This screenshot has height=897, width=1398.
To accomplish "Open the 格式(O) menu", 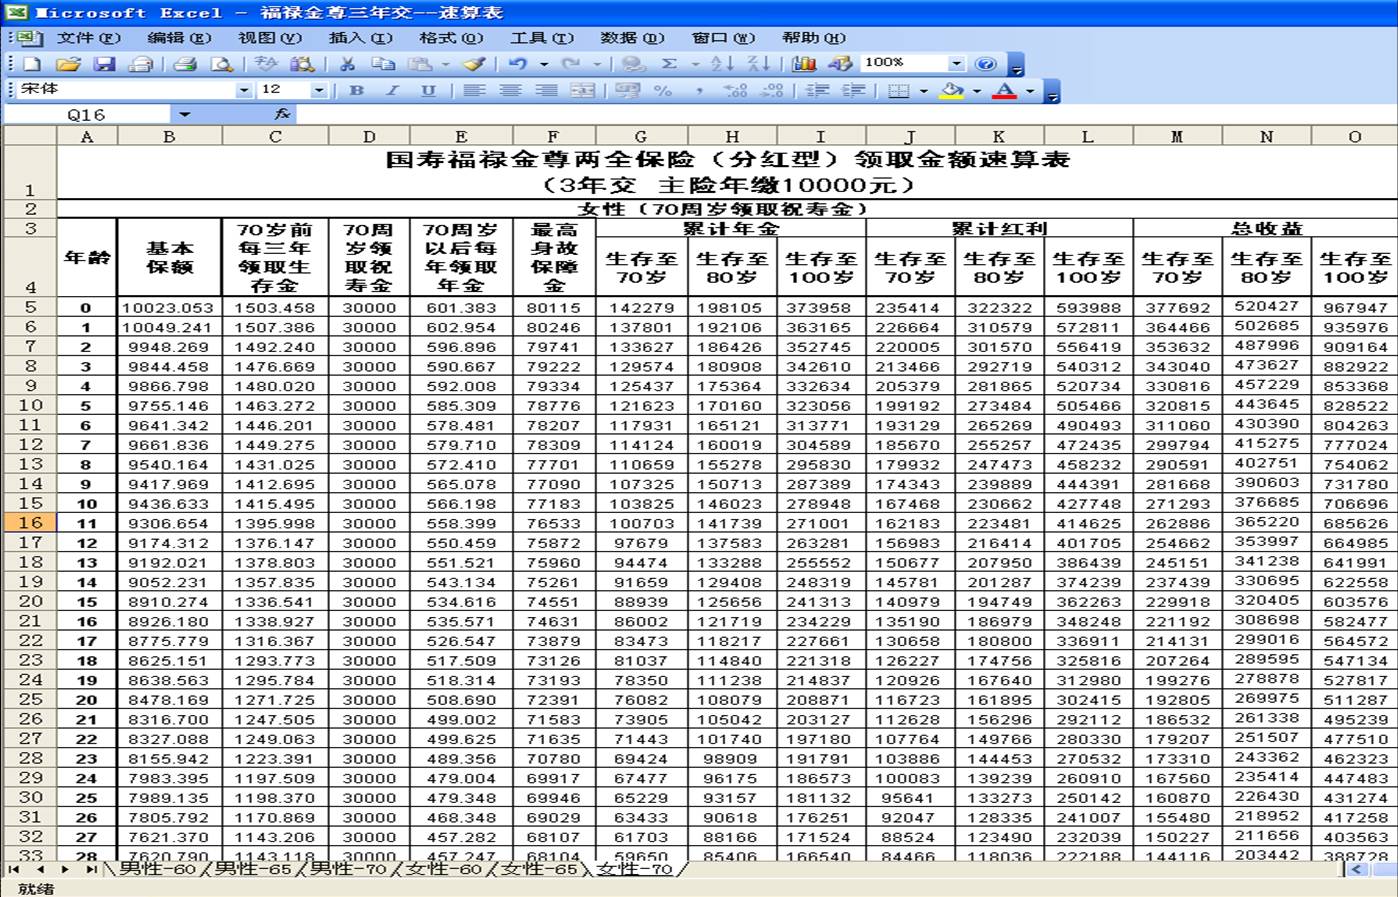I will coord(451,38).
